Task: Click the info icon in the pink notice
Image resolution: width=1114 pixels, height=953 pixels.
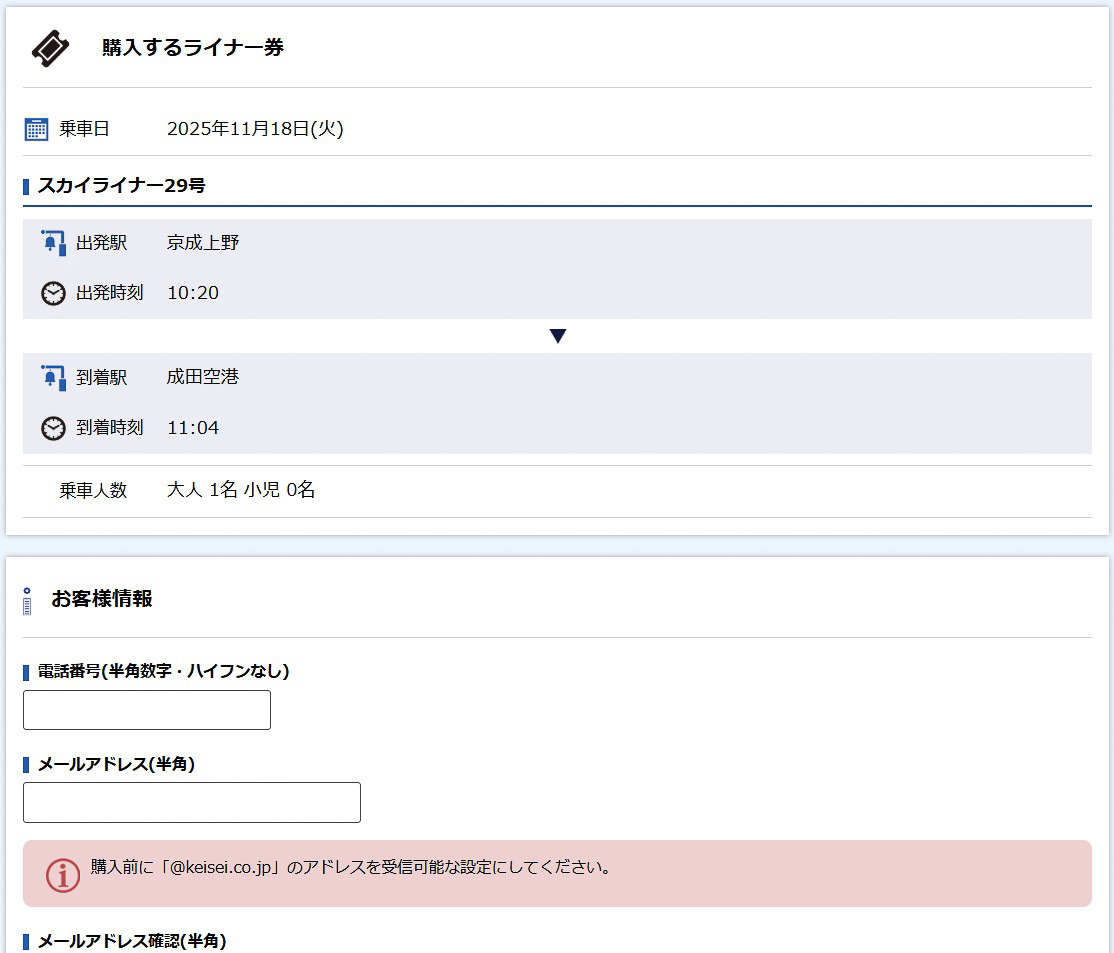Action: coord(63,874)
